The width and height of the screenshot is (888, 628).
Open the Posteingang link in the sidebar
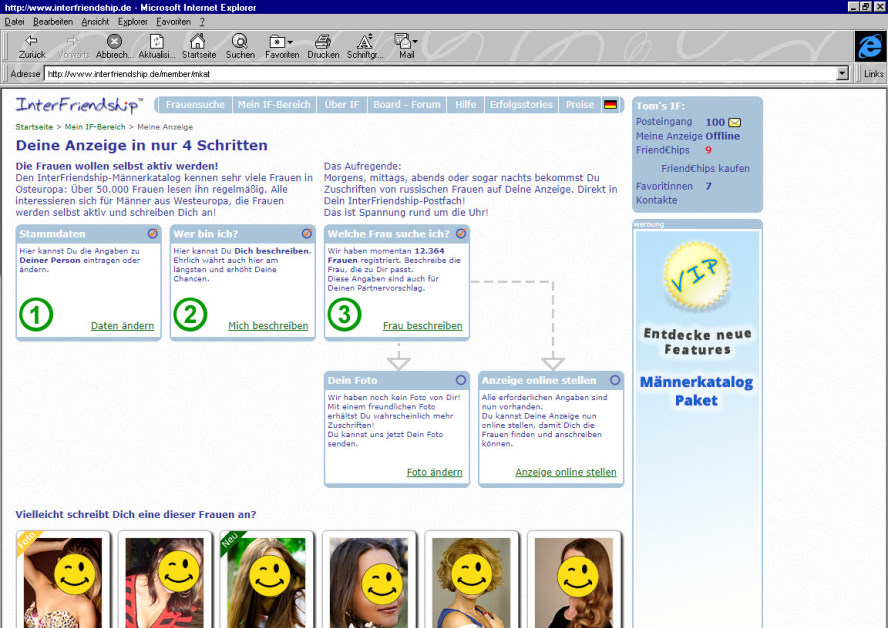tap(664, 122)
